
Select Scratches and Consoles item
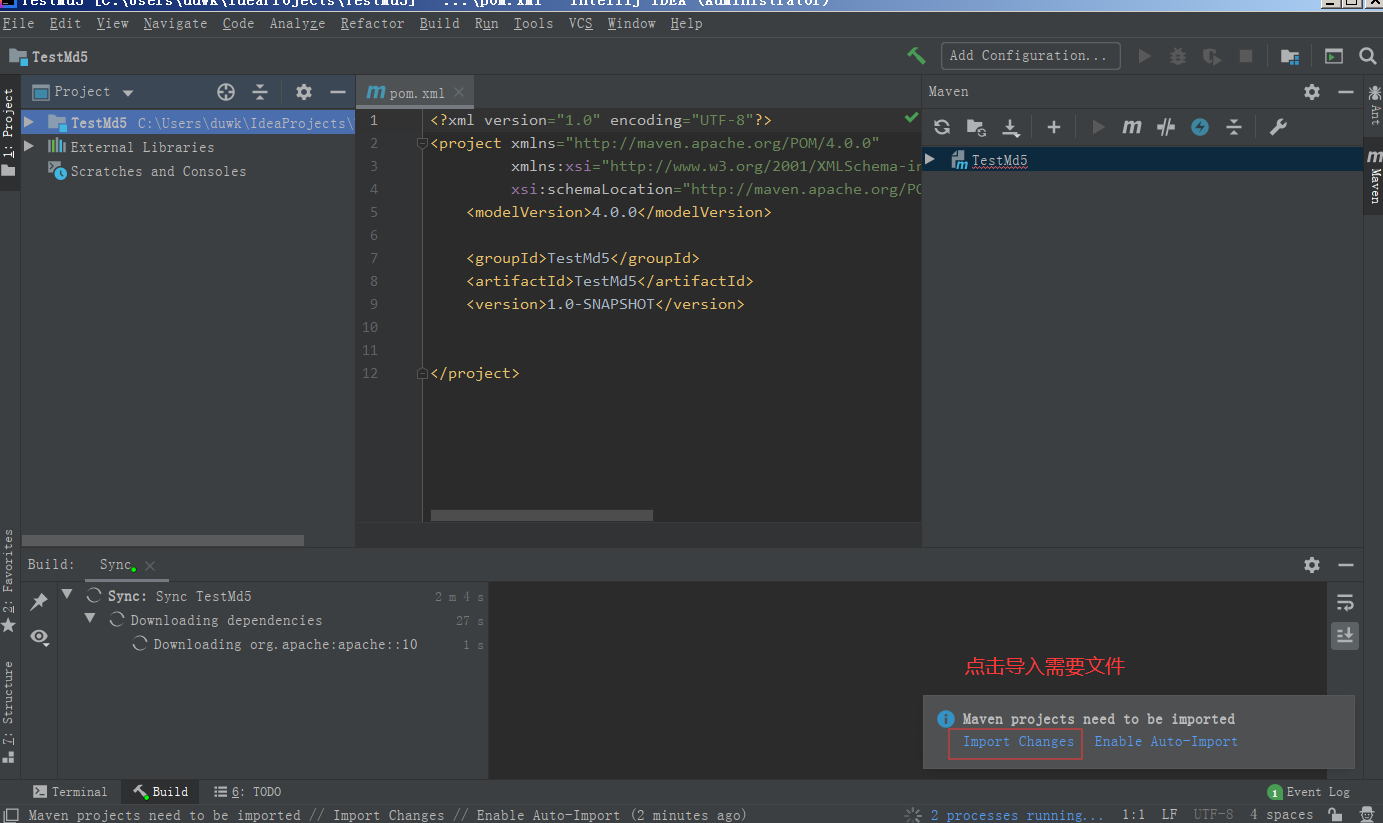pos(158,171)
